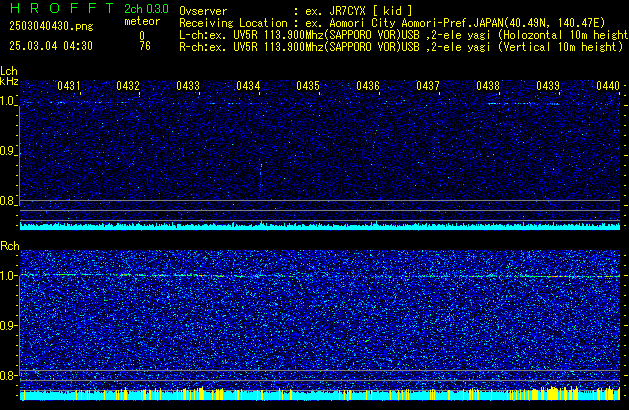Image resolution: width=629 pixels, height=410 pixels.
Task: Click the meteor count value 0
Action: click(x=142, y=36)
